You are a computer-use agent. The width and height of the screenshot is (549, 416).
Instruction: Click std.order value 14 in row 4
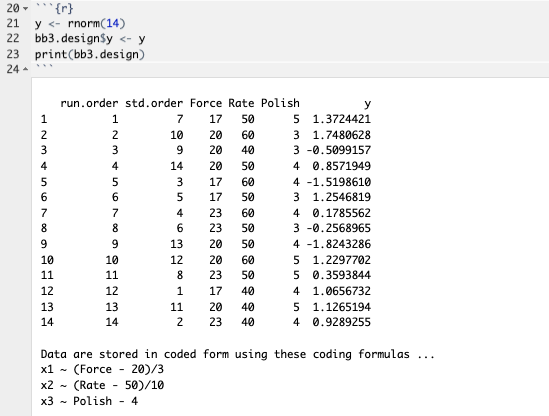coord(176,166)
